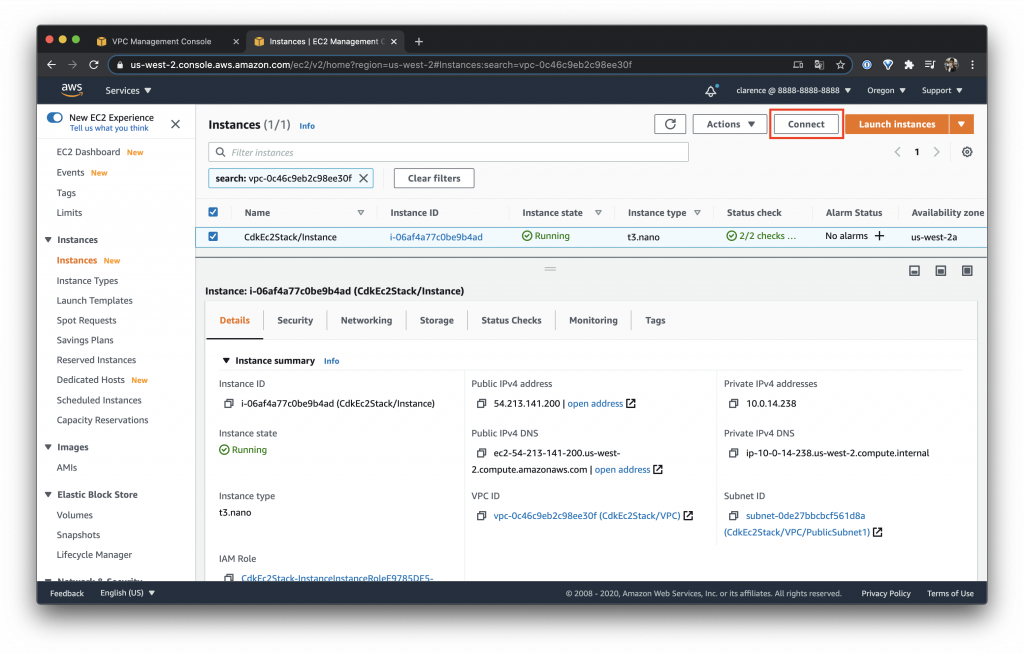Collapse the Elastic Block Store section
This screenshot has width=1024, height=653.
pos(48,494)
